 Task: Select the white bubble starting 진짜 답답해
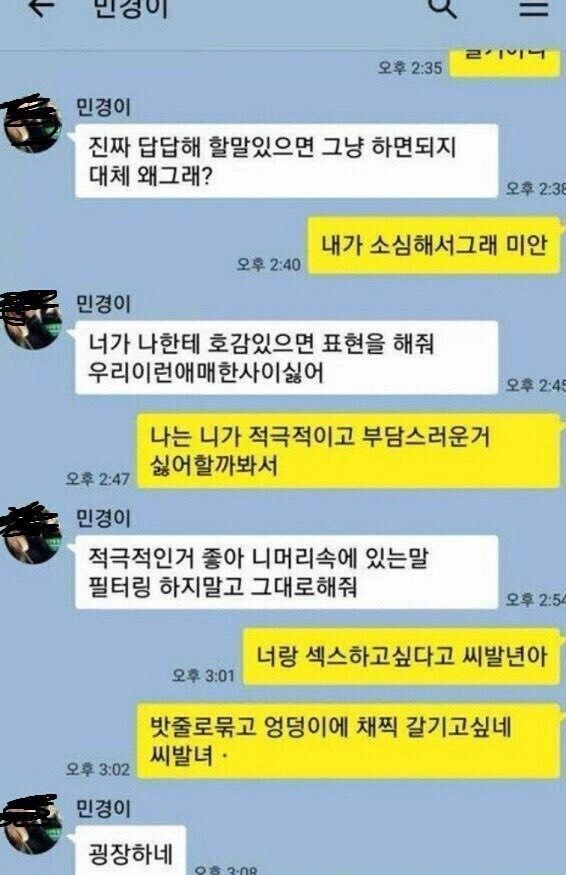[x=286, y=161]
